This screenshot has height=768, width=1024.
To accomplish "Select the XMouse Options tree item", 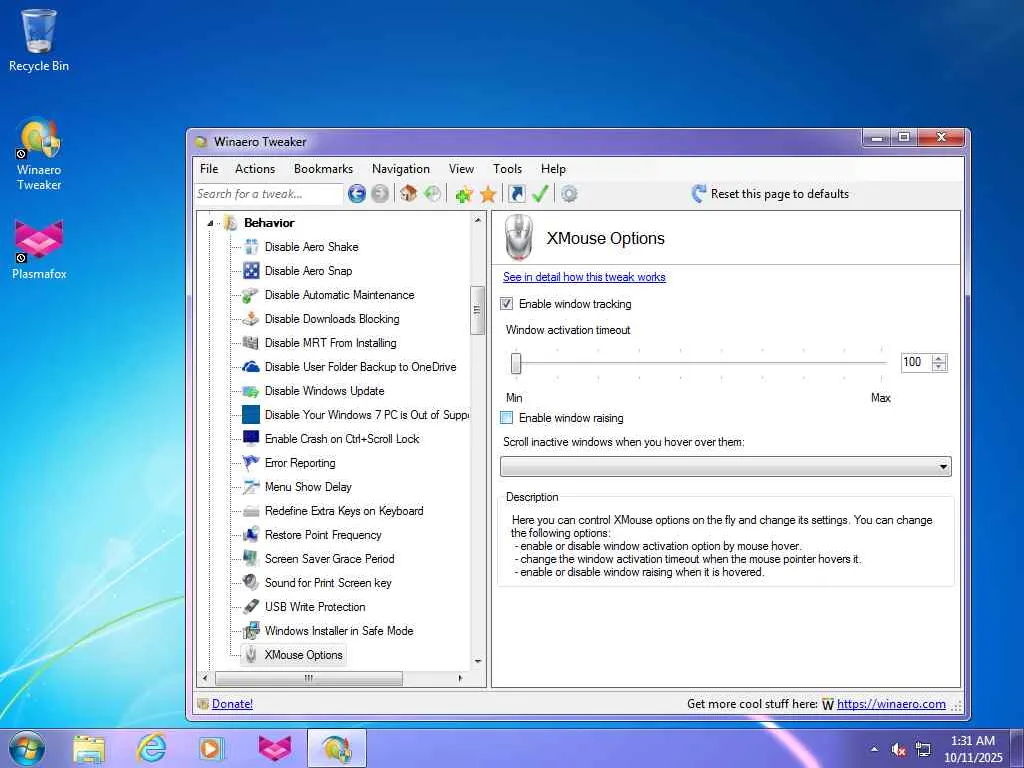I will (x=303, y=655).
